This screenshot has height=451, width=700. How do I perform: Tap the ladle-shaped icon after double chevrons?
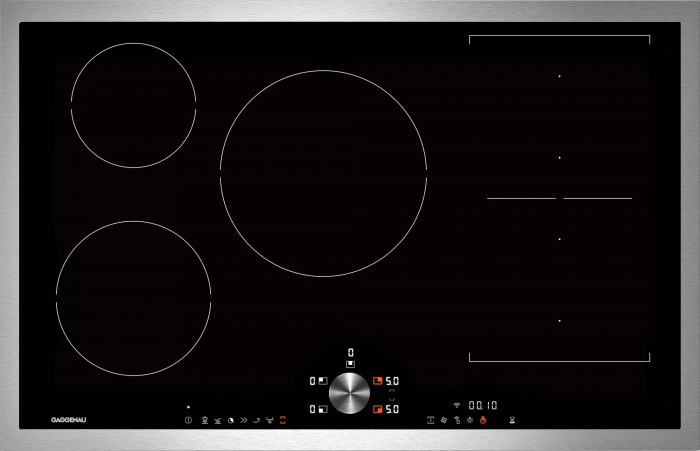pyautogui.click(x=256, y=420)
